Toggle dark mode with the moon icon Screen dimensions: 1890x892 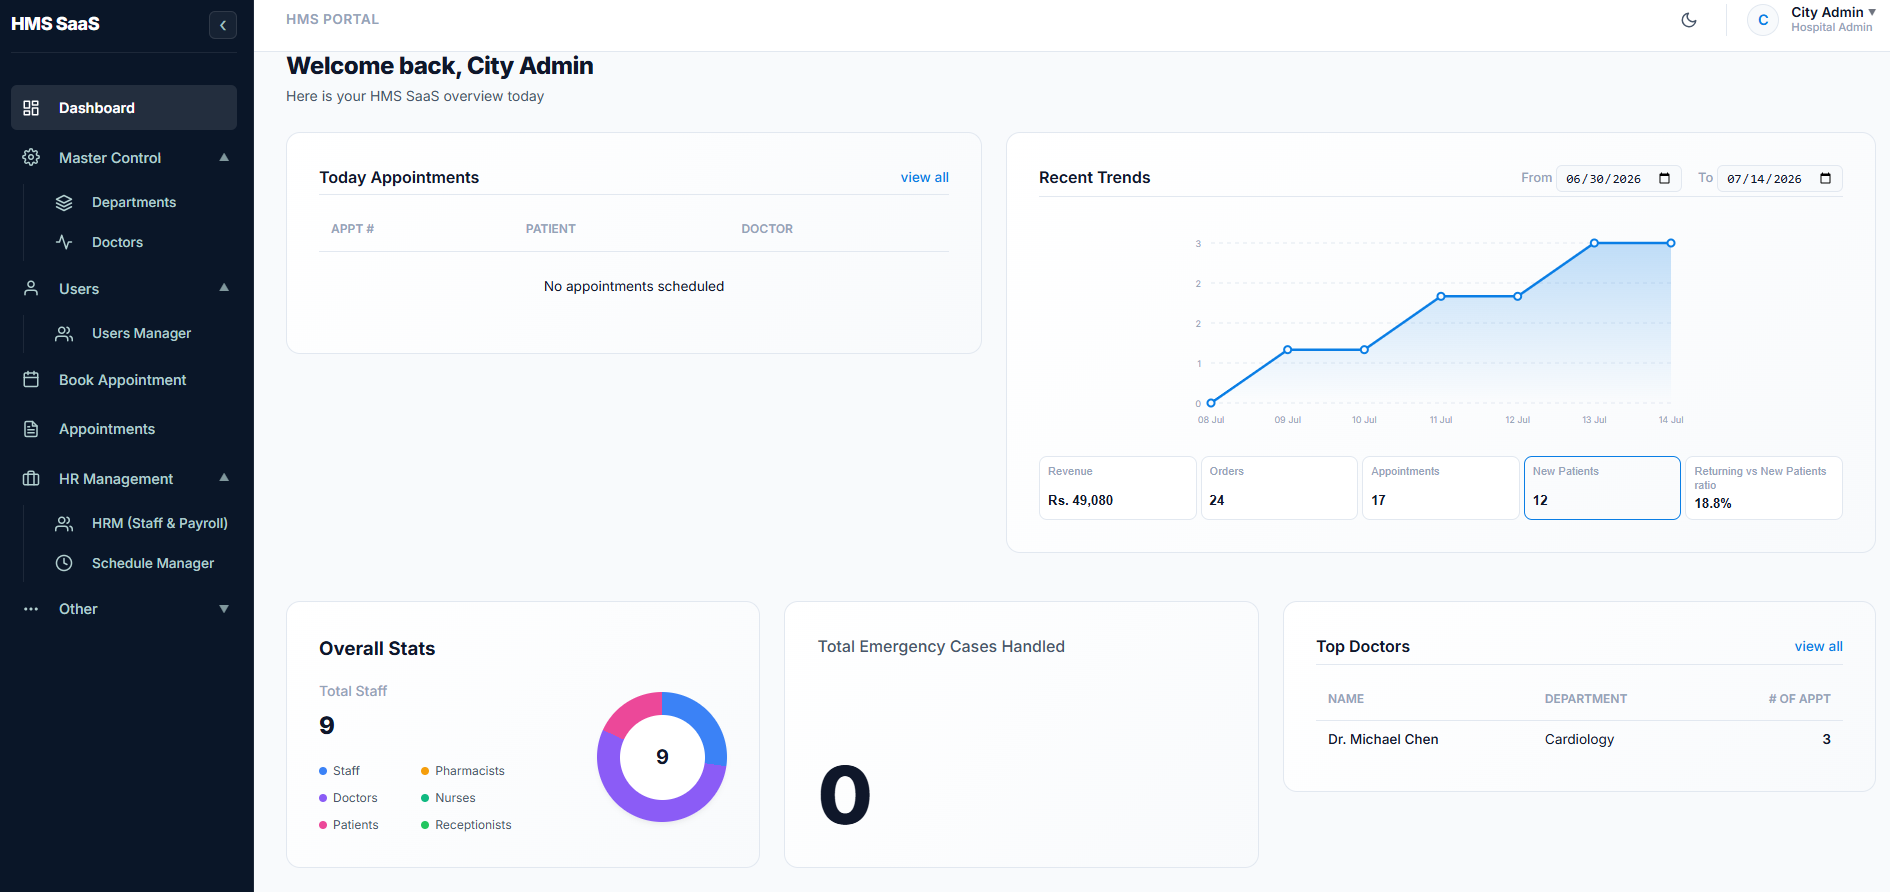coord(1689,20)
